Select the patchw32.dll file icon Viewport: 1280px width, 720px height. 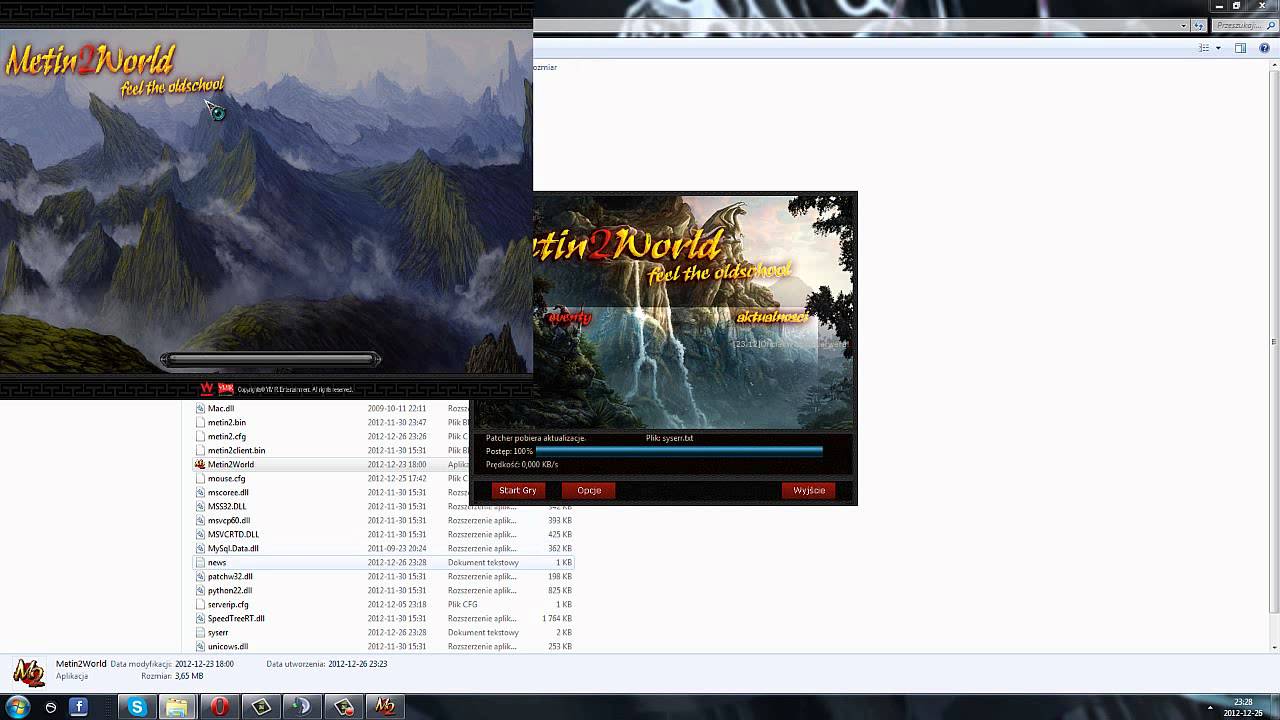click(x=200, y=576)
